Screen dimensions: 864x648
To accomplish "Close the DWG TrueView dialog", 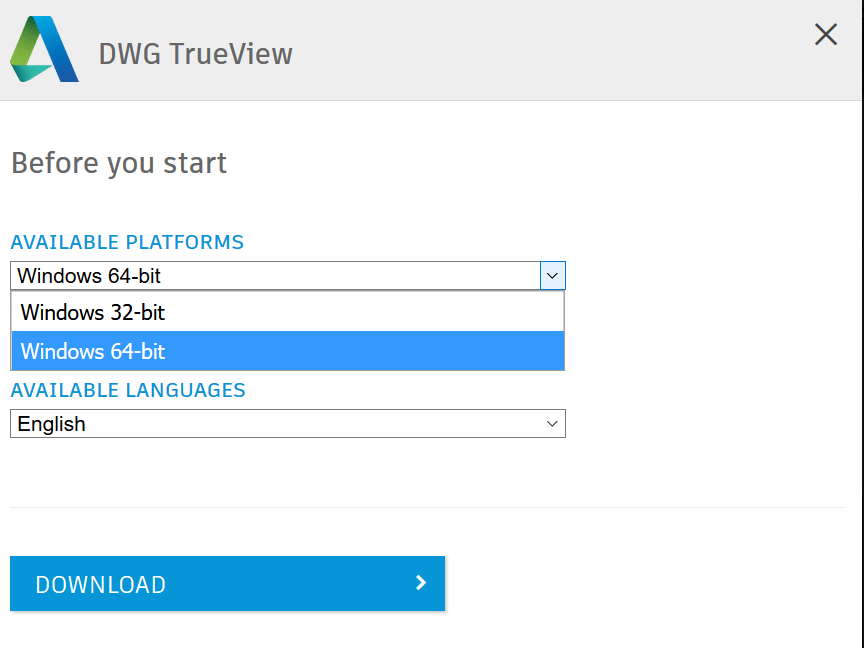I will click(826, 35).
